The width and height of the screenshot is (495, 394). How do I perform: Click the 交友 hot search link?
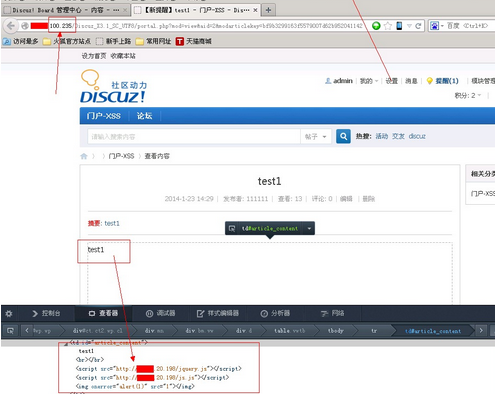pos(398,136)
